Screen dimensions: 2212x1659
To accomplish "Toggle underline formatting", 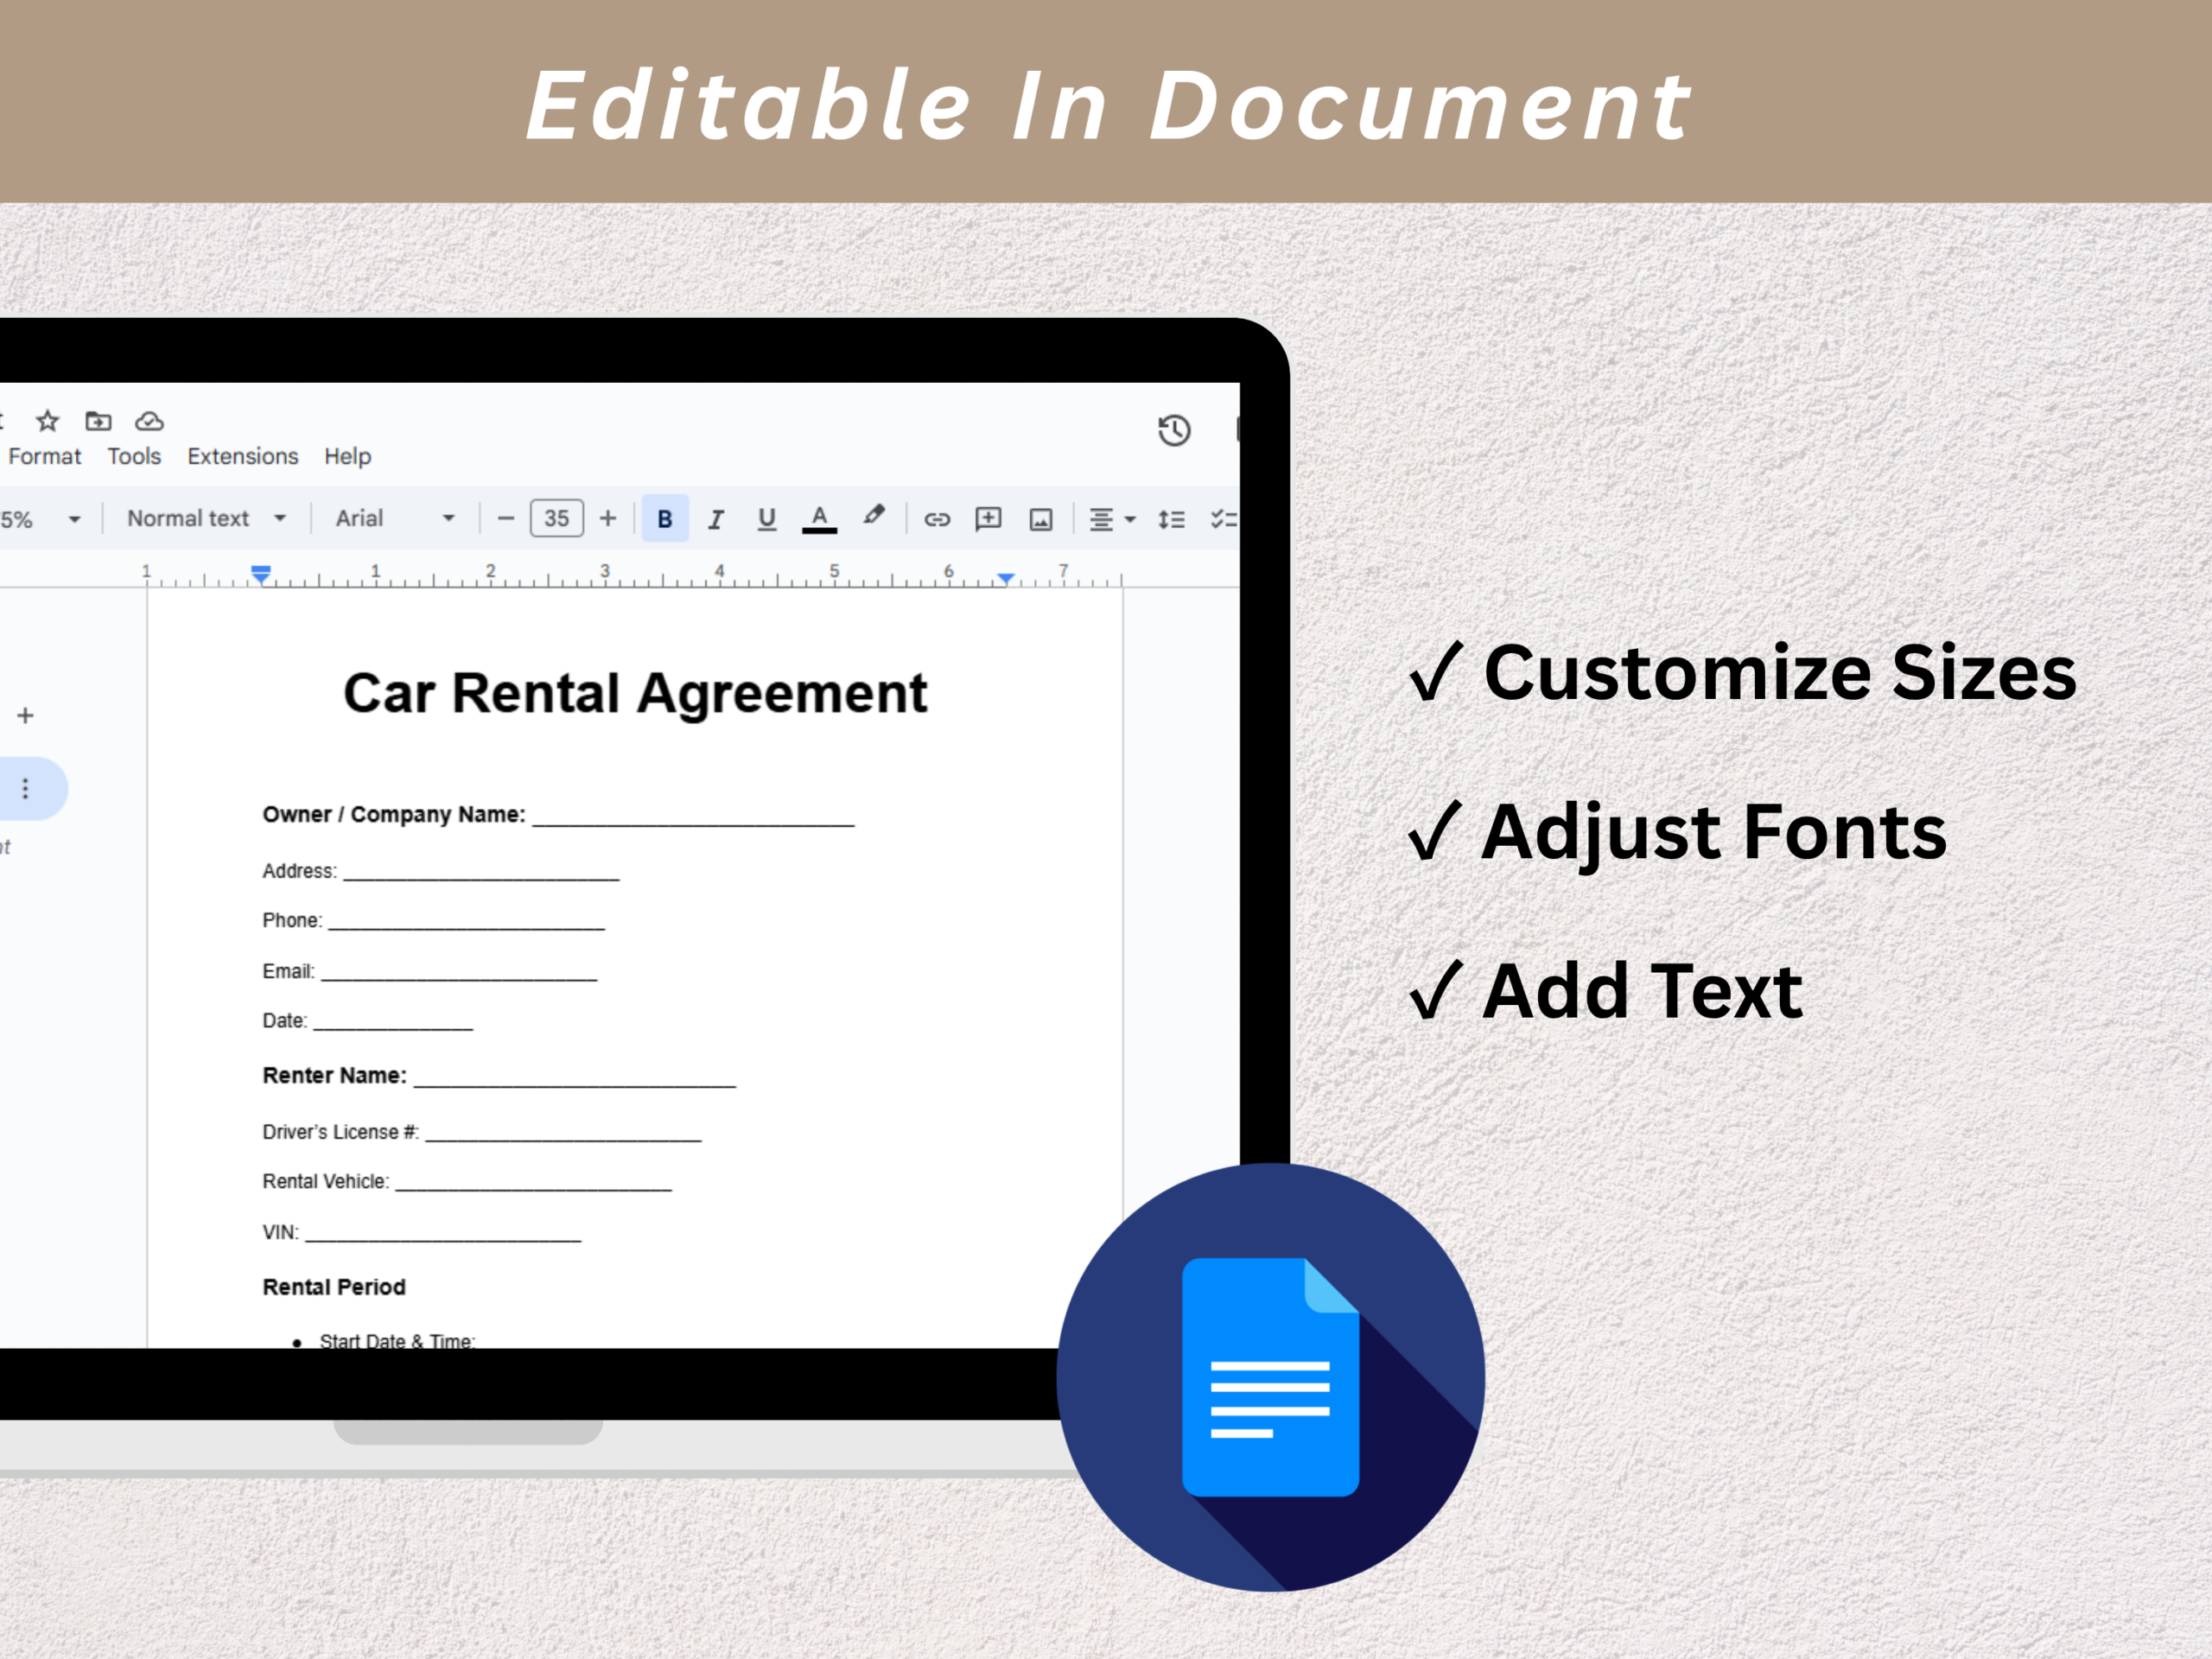I will pyautogui.click(x=766, y=518).
